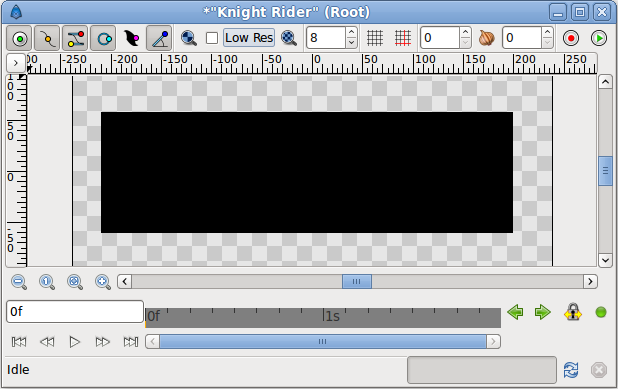Click the Synfig window menu icon

(15, 12)
